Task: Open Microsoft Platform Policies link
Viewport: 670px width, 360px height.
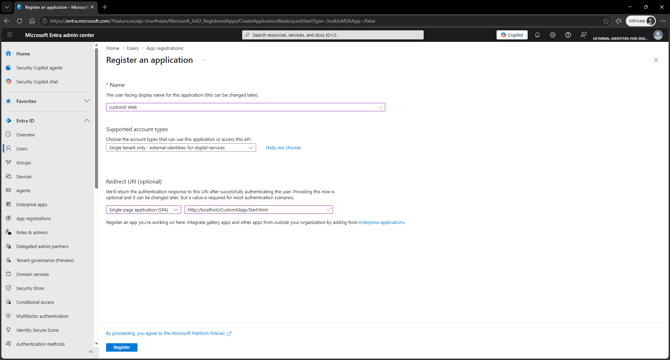Action: pos(168,334)
